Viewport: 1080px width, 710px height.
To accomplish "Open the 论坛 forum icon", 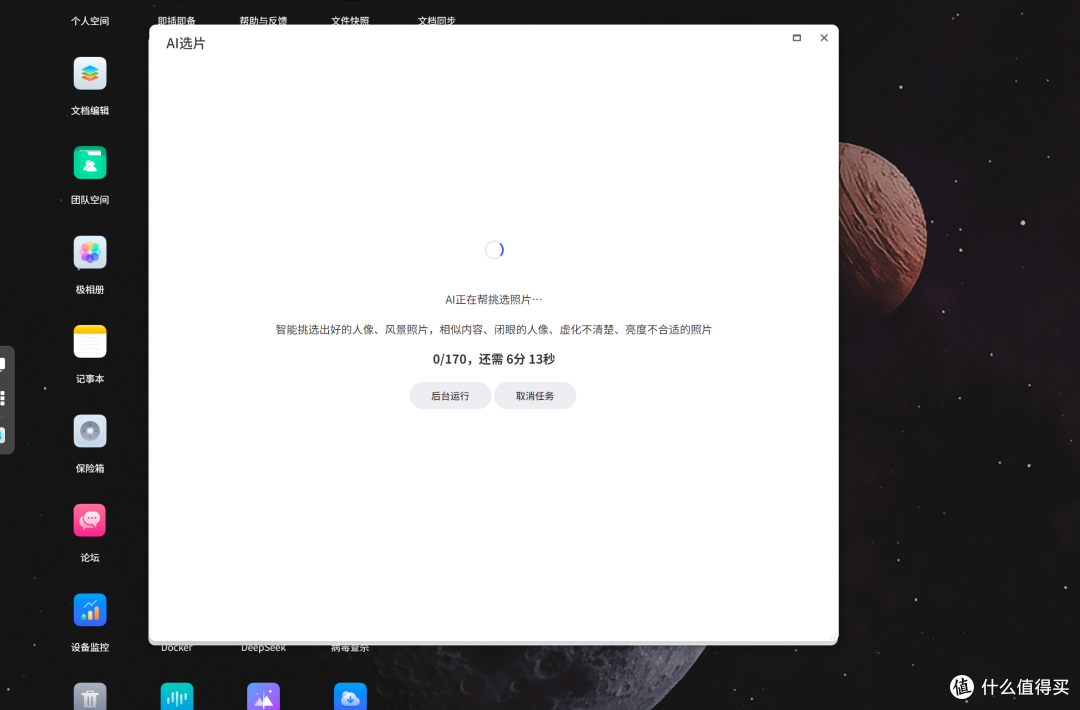I will point(90,521).
